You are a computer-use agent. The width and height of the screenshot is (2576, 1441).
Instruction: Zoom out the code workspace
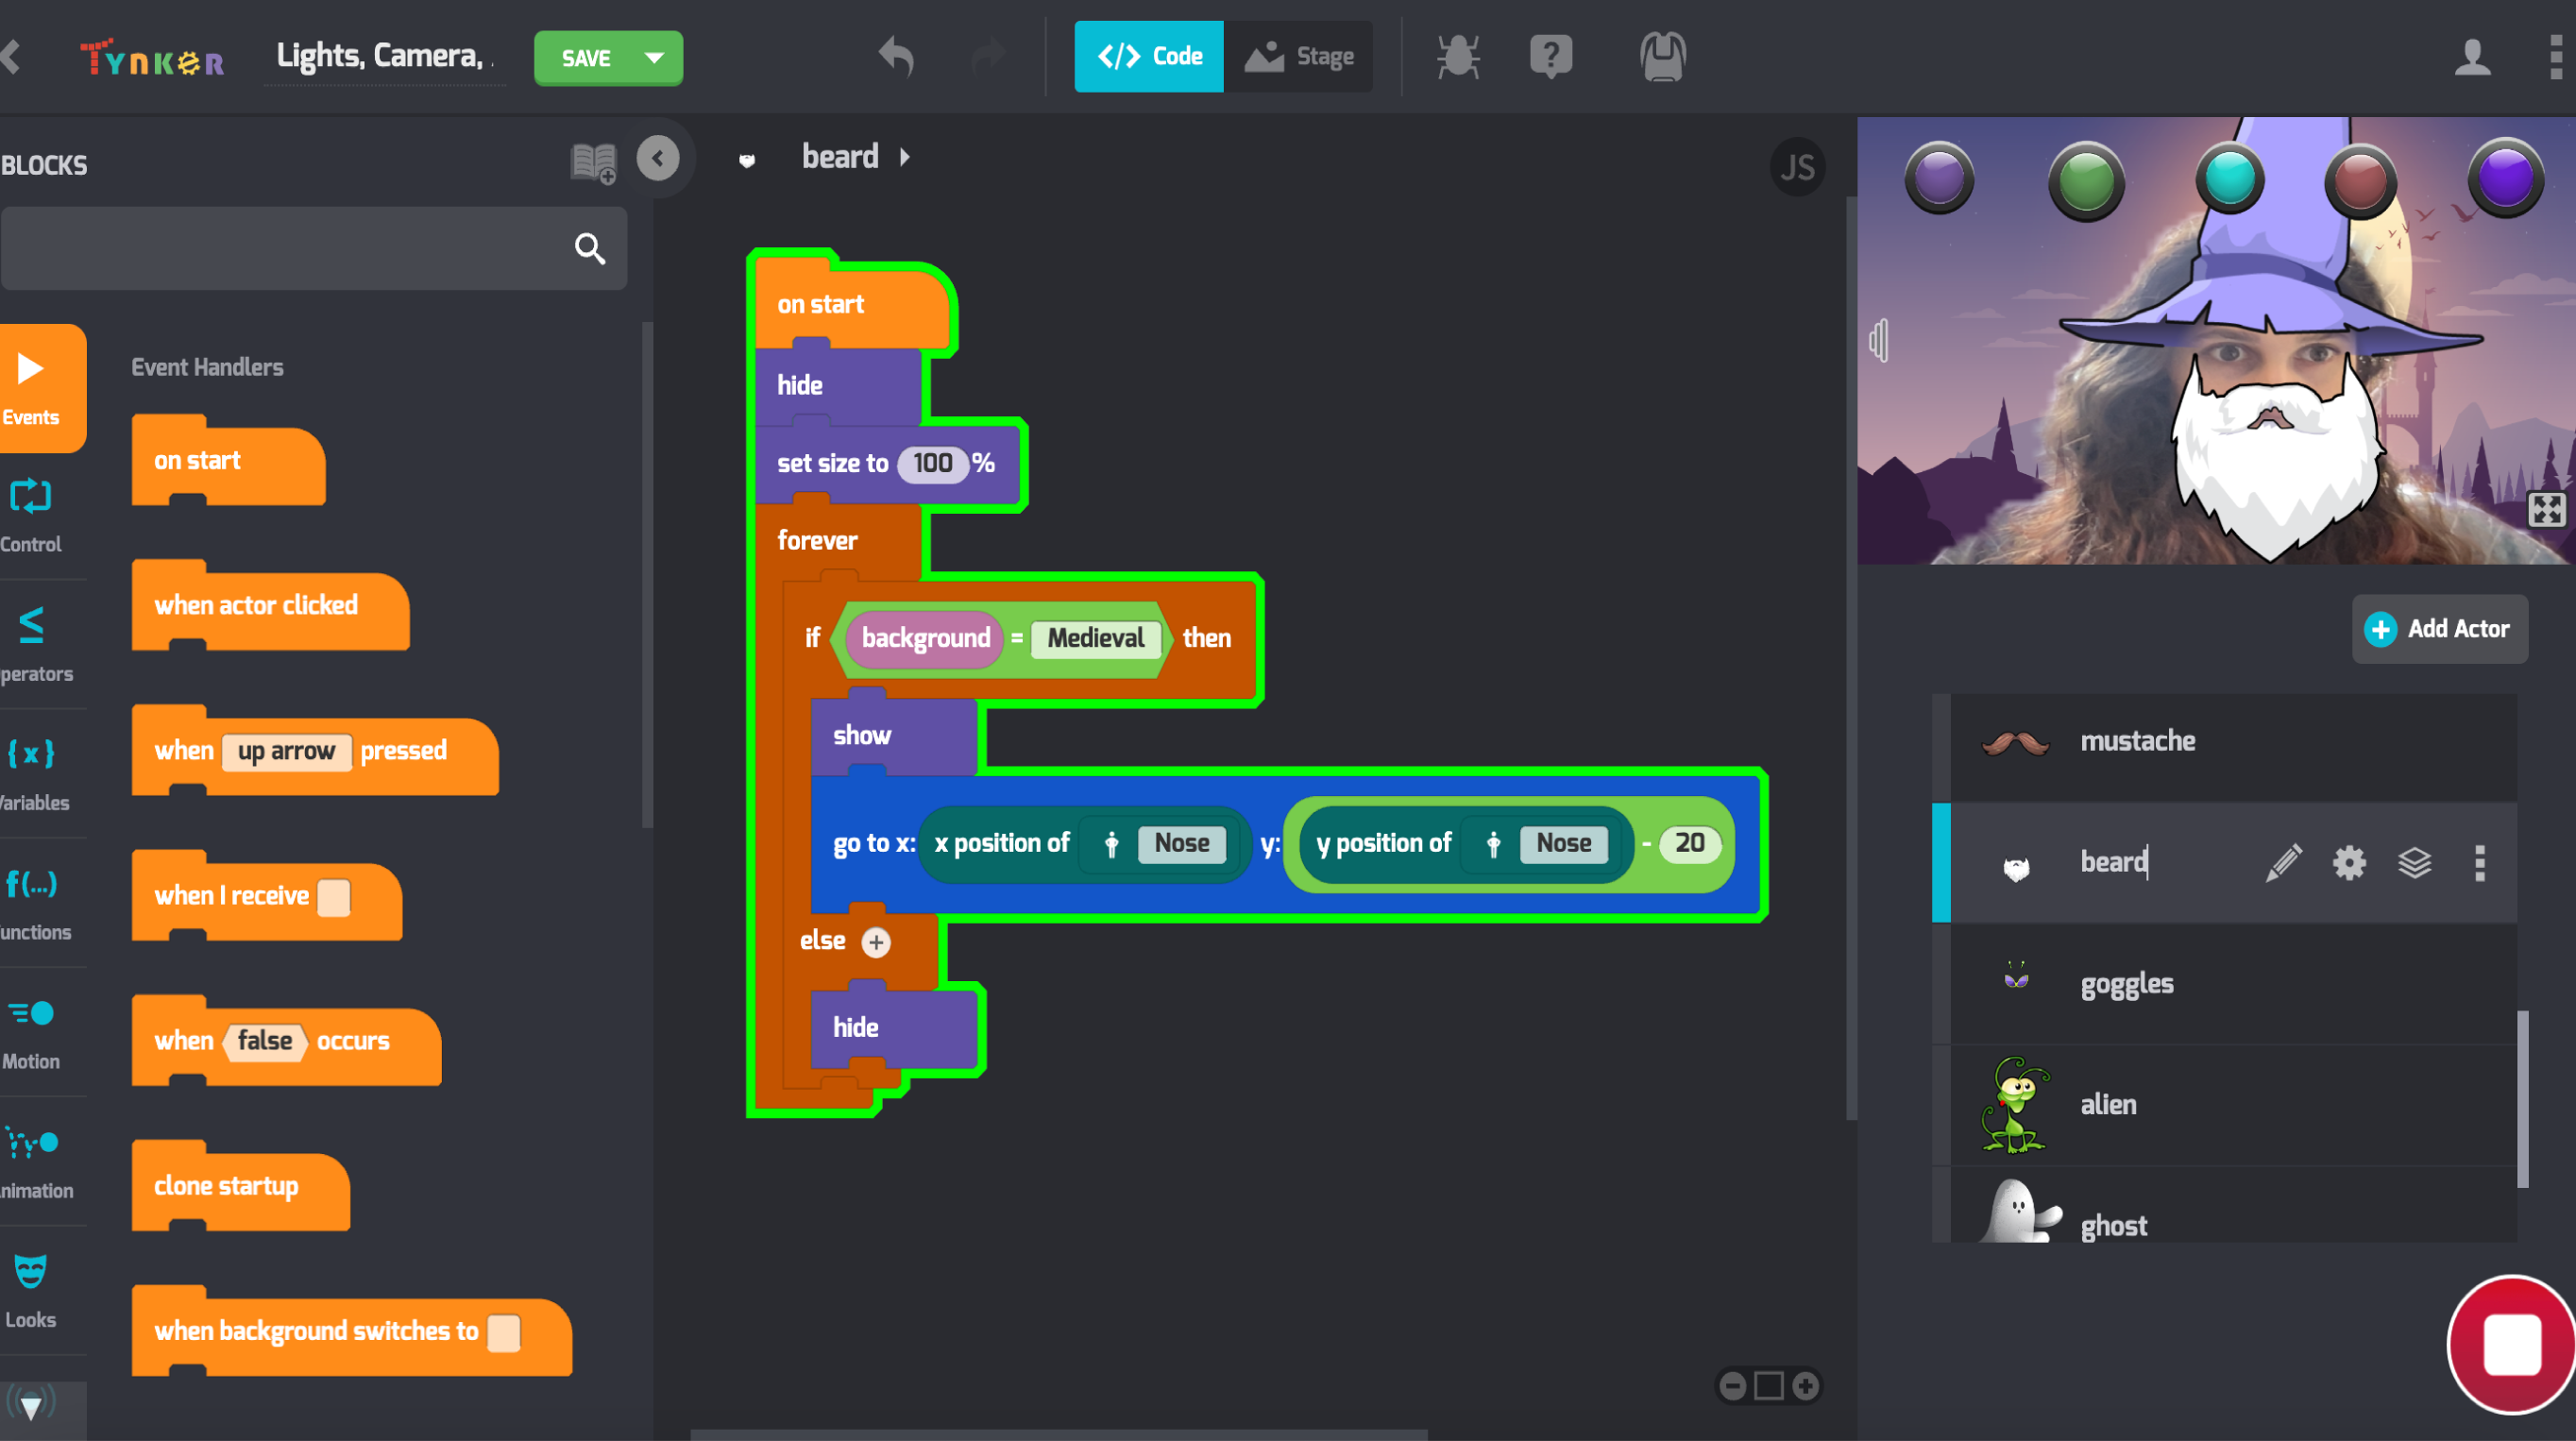1733,1386
